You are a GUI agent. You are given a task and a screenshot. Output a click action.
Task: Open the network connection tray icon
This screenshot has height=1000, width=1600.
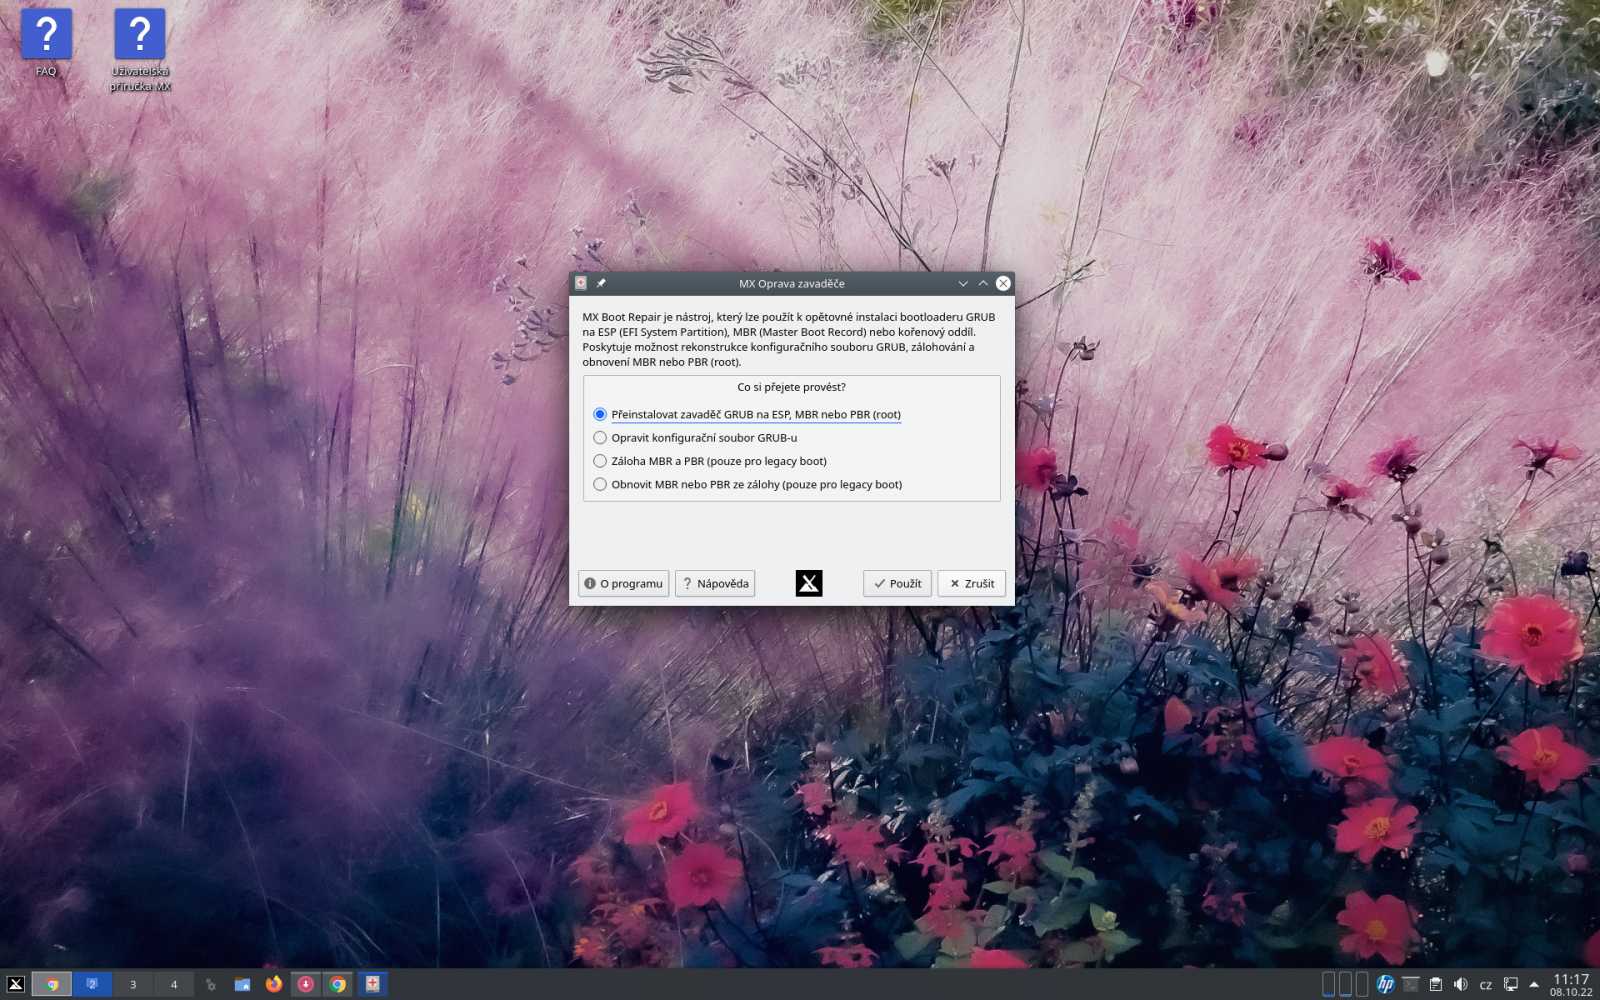click(1511, 984)
